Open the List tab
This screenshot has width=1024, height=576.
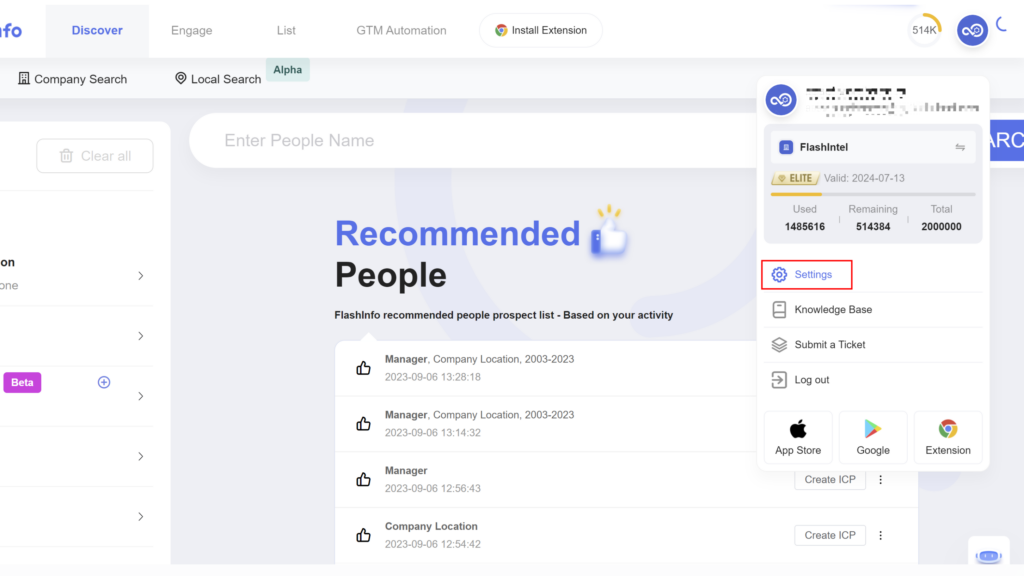tap(286, 30)
